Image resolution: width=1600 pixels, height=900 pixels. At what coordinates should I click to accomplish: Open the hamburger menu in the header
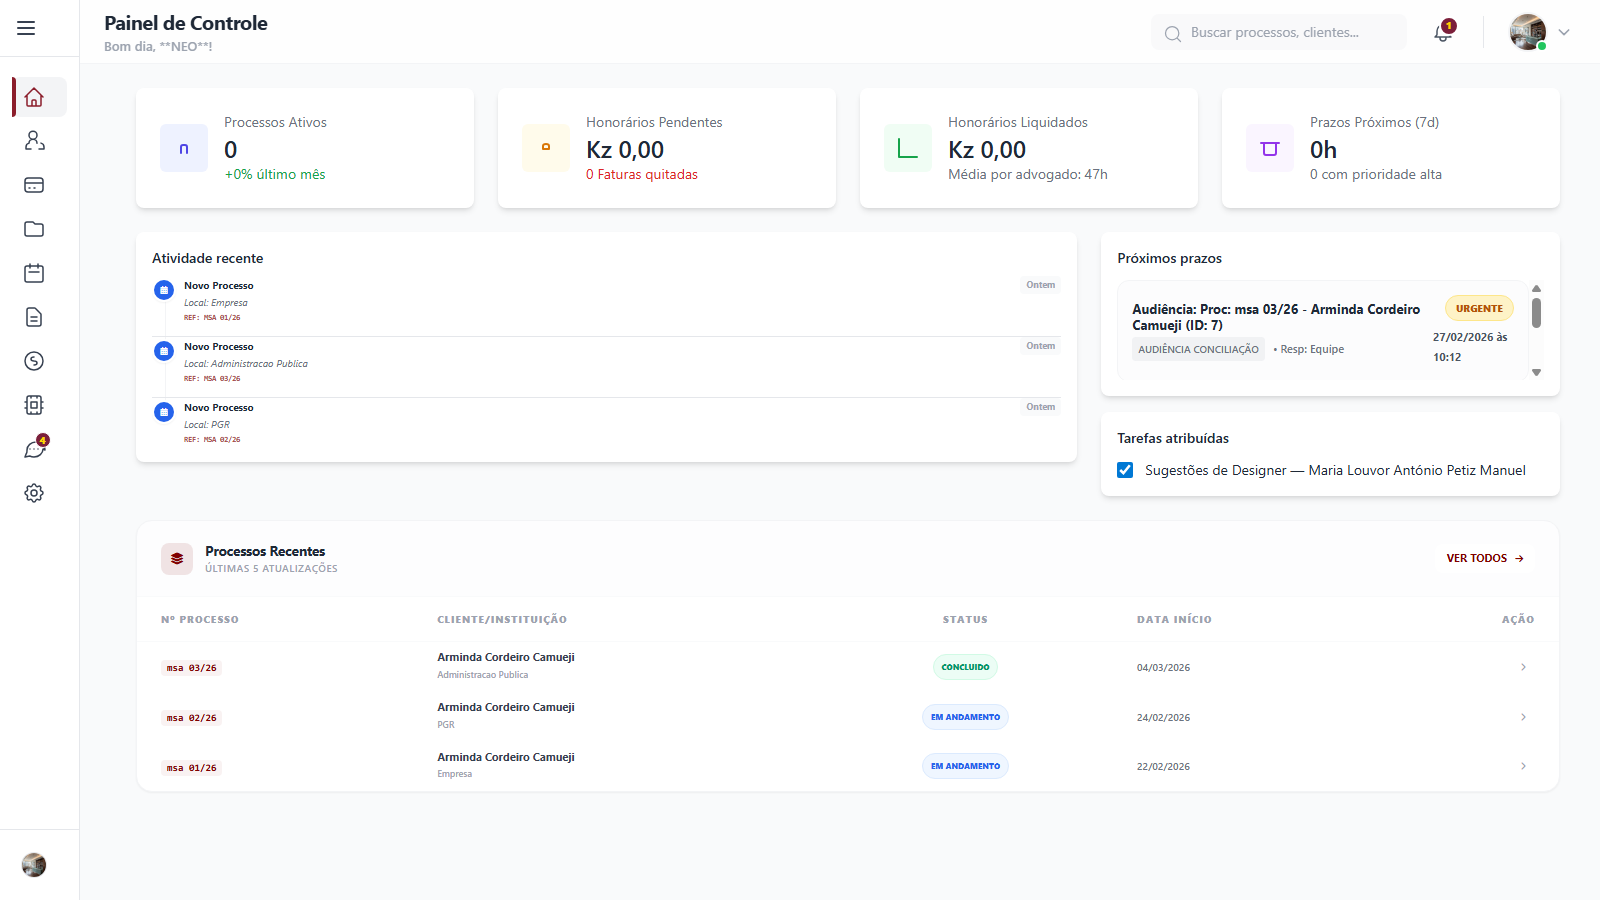(26, 28)
